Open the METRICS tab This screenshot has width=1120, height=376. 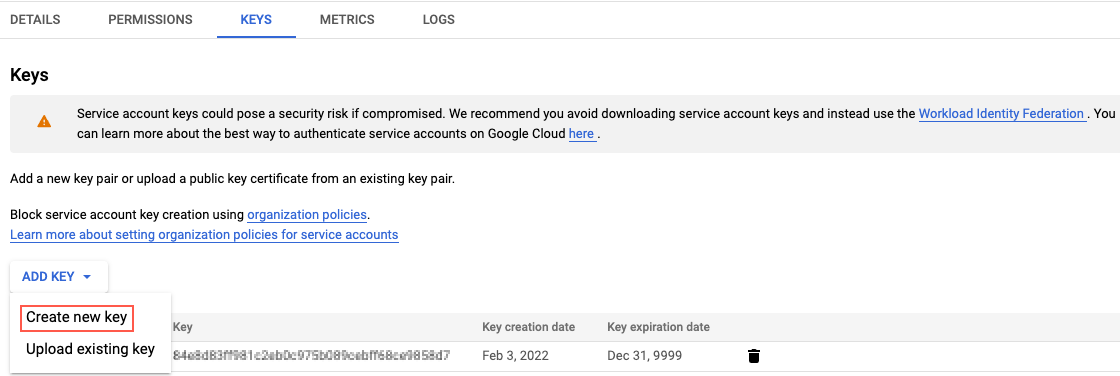[x=346, y=20]
